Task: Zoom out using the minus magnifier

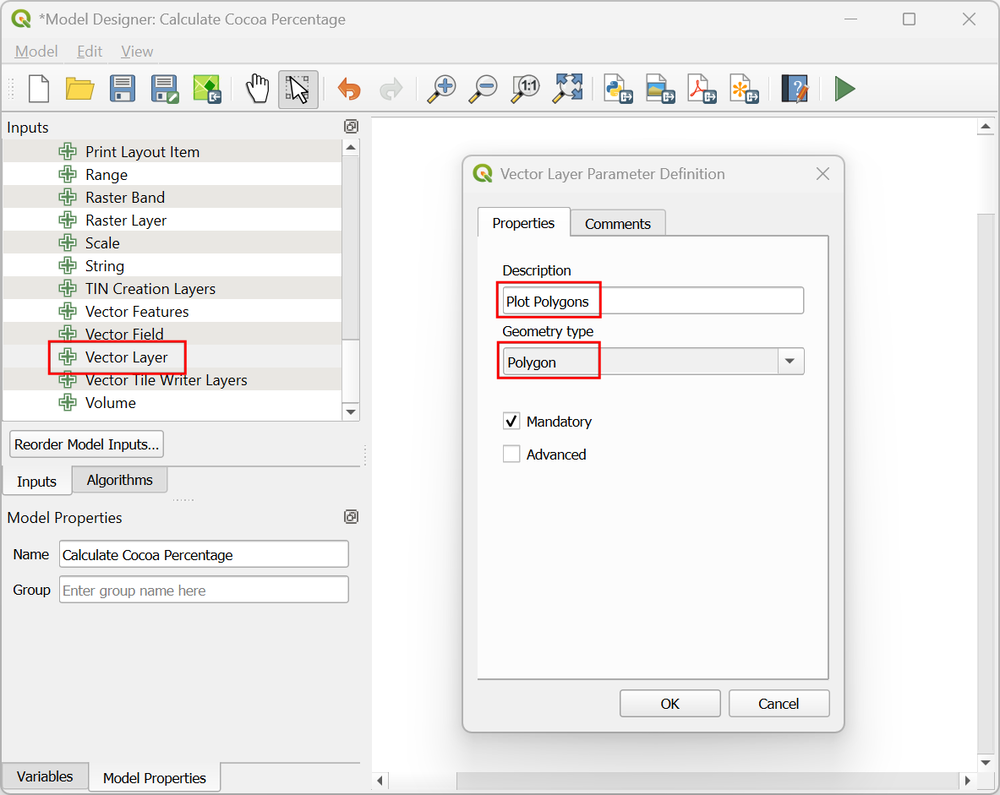Action: [483, 89]
